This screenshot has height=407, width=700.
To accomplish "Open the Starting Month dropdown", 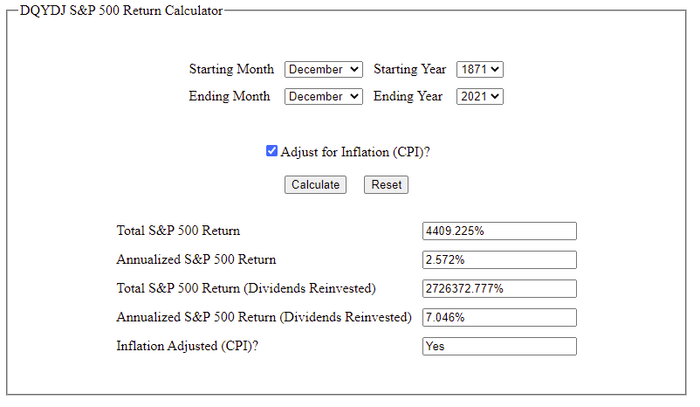I will click(x=323, y=70).
